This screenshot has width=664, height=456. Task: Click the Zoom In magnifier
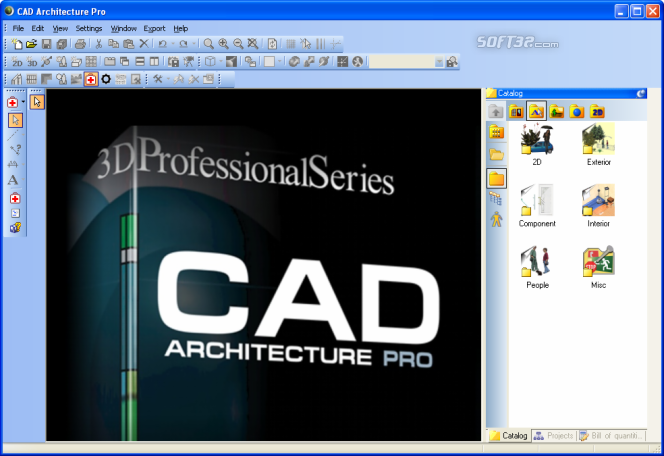[x=224, y=44]
